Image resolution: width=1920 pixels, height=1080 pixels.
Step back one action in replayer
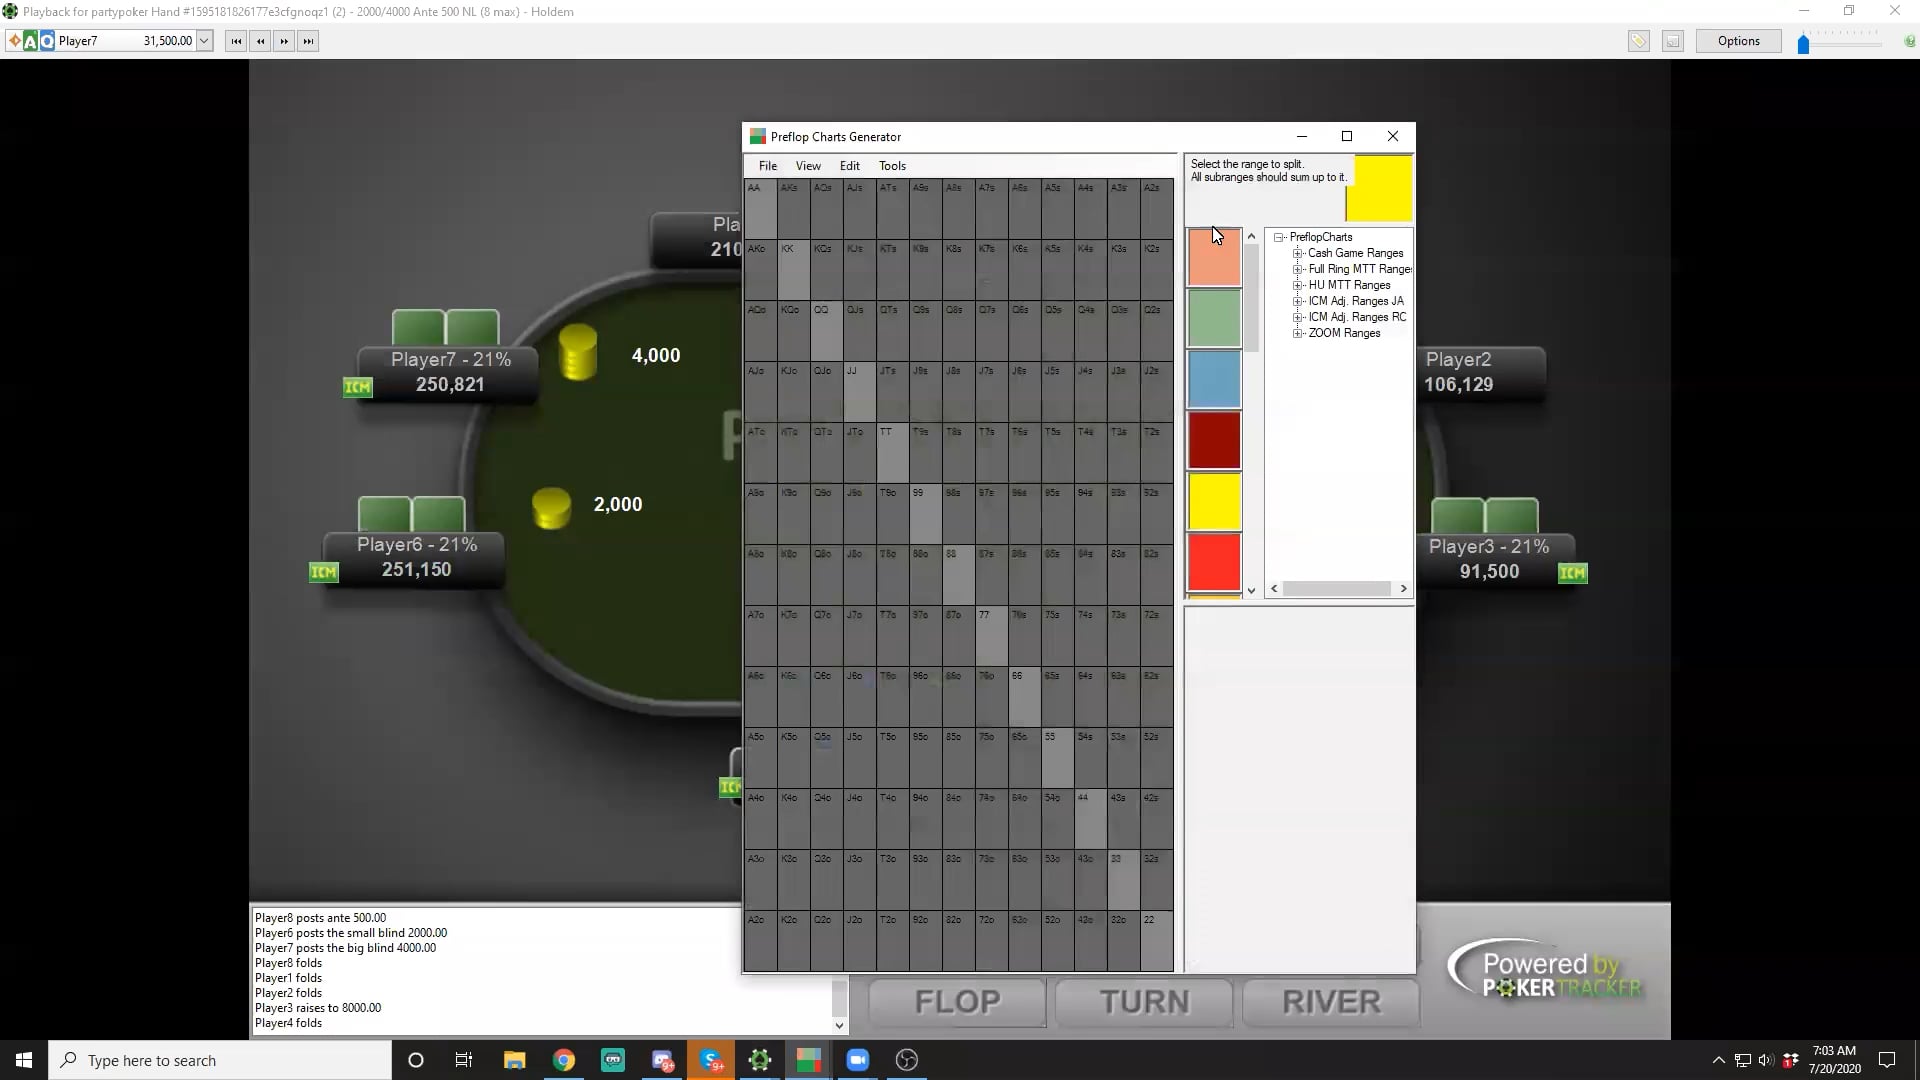coord(260,41)
